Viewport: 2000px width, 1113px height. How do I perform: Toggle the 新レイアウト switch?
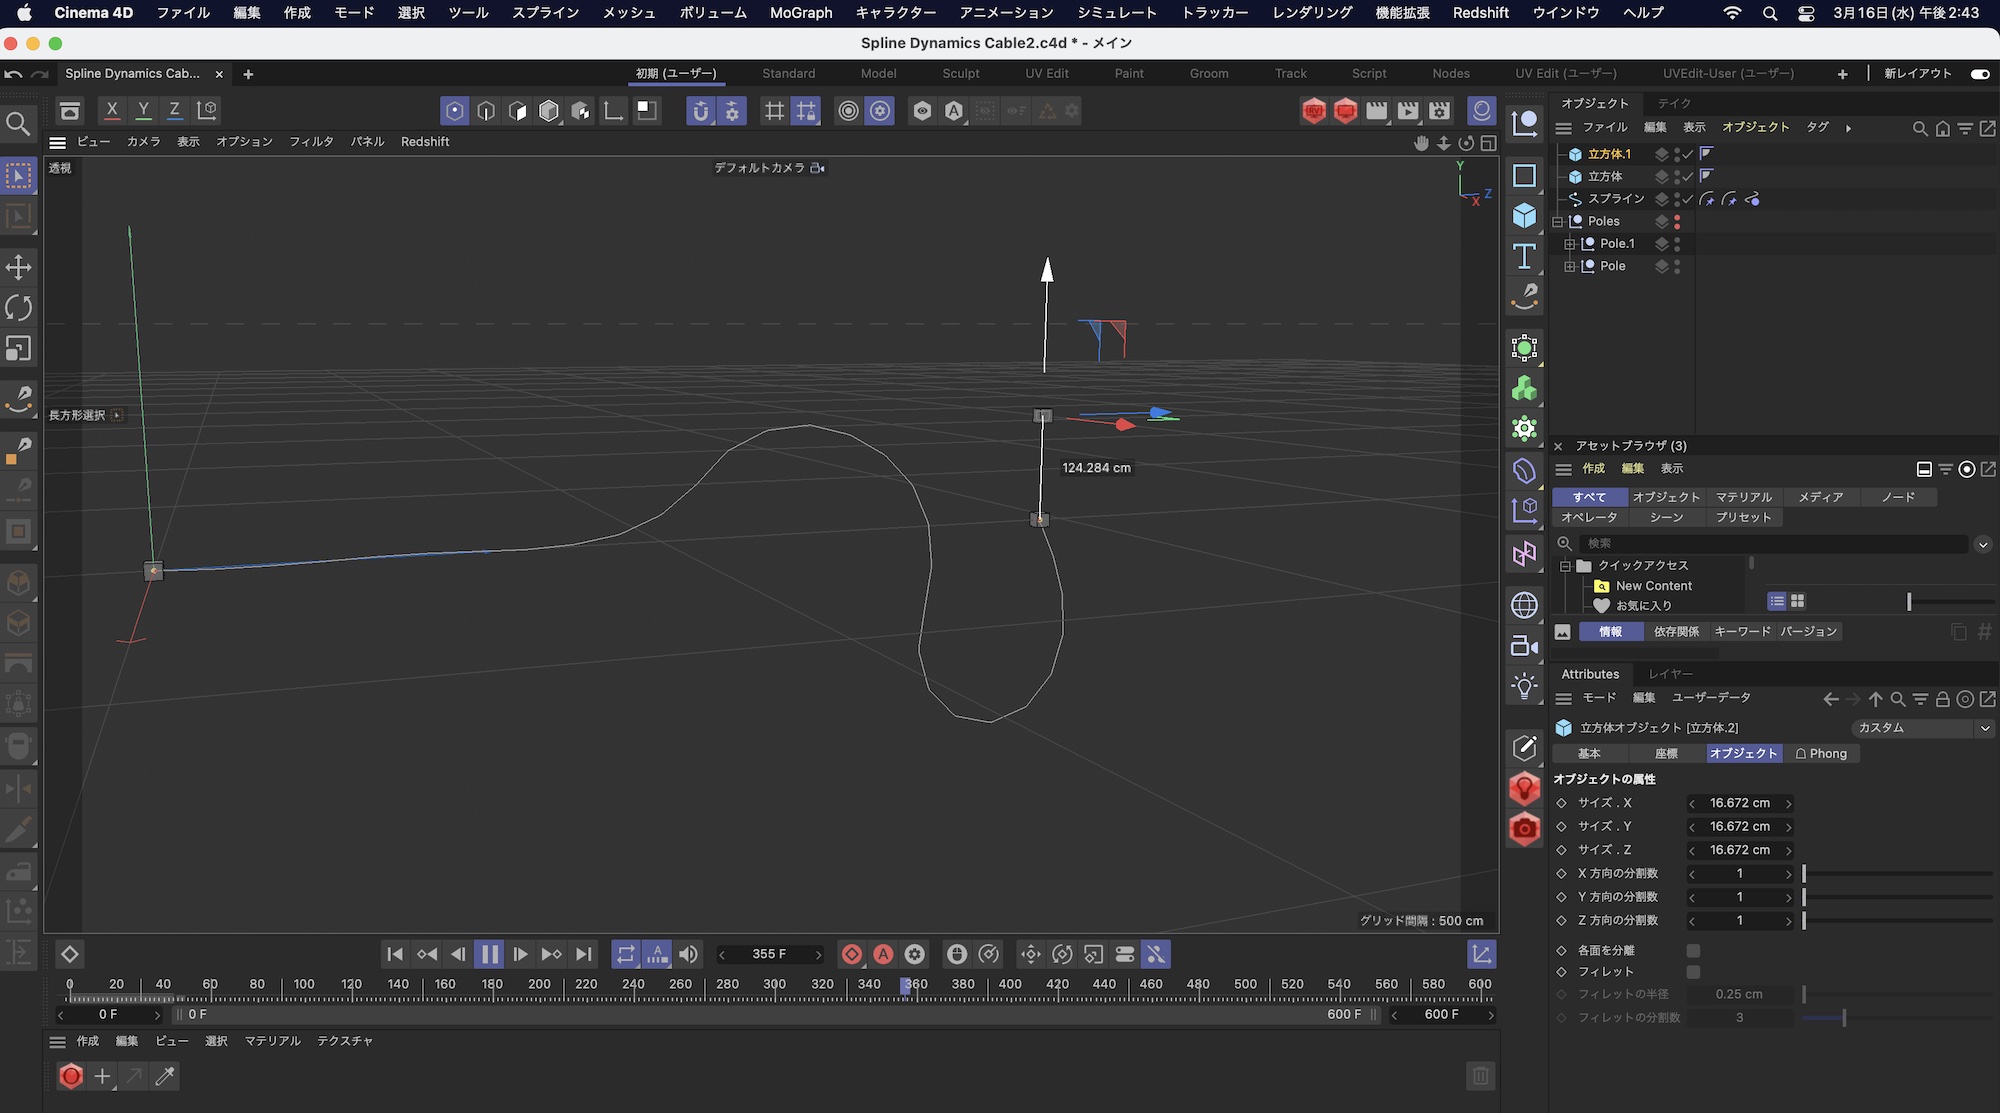tap(1979, 73)
